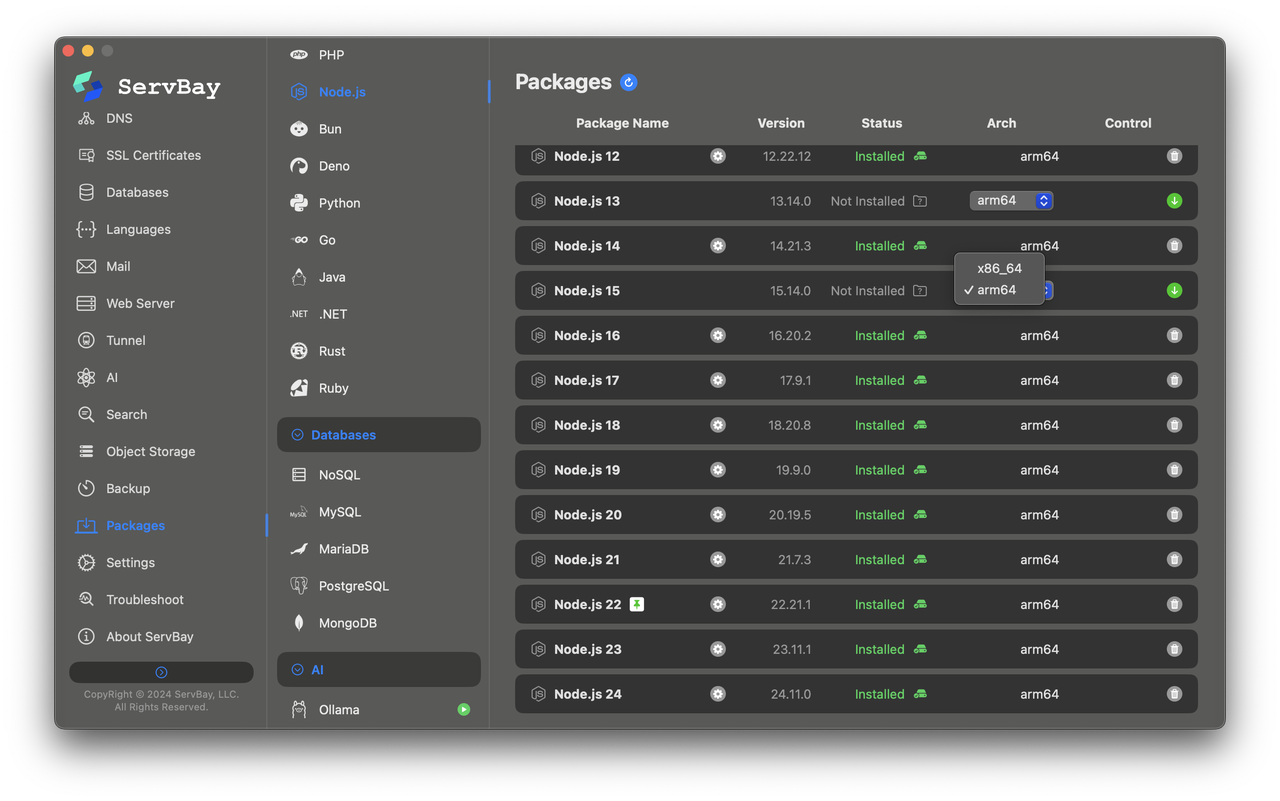Open settings gear for Node.js 24
Image resolution: width=1280 pixels, height=801 pixels.
point(717,694)
